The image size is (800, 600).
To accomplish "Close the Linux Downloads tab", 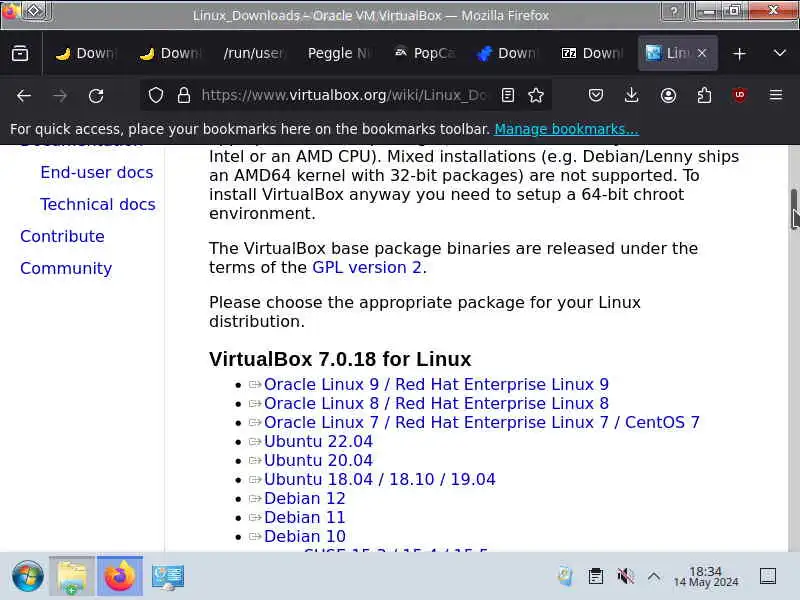I will (702, 53).
